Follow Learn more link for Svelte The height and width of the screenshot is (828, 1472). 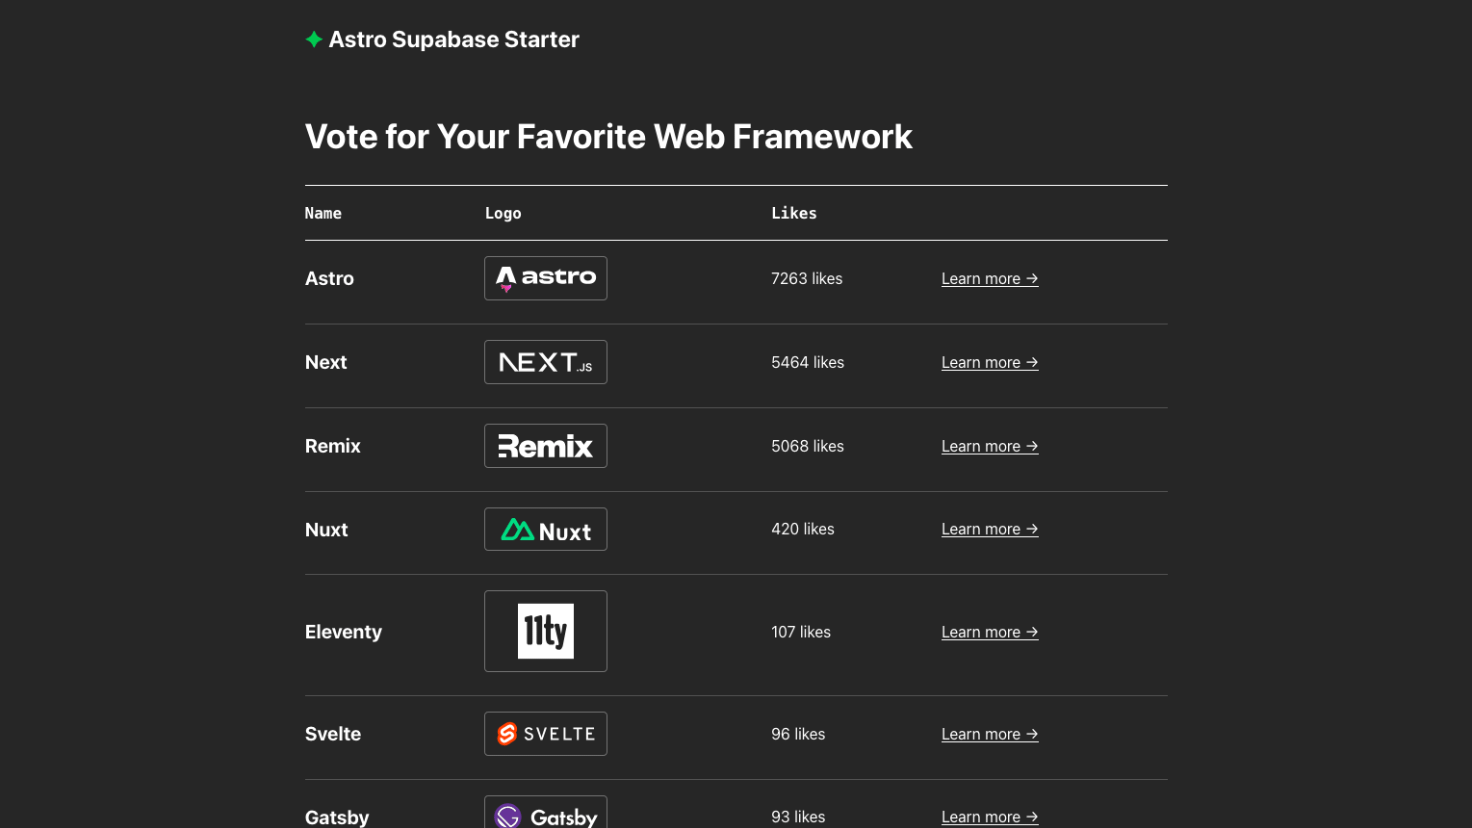coord(989,734)
